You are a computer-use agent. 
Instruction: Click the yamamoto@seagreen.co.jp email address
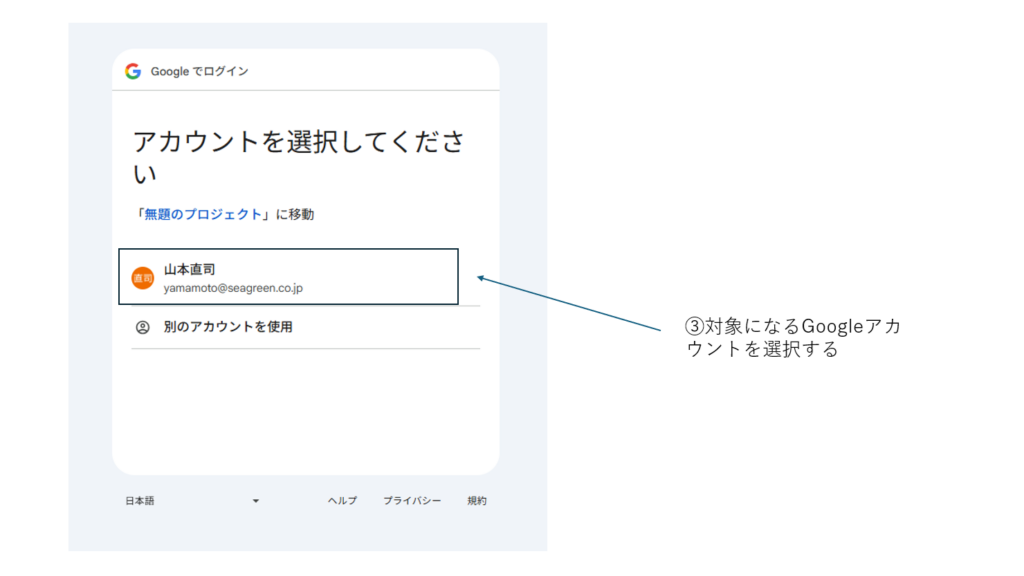[x=233, y=288]
